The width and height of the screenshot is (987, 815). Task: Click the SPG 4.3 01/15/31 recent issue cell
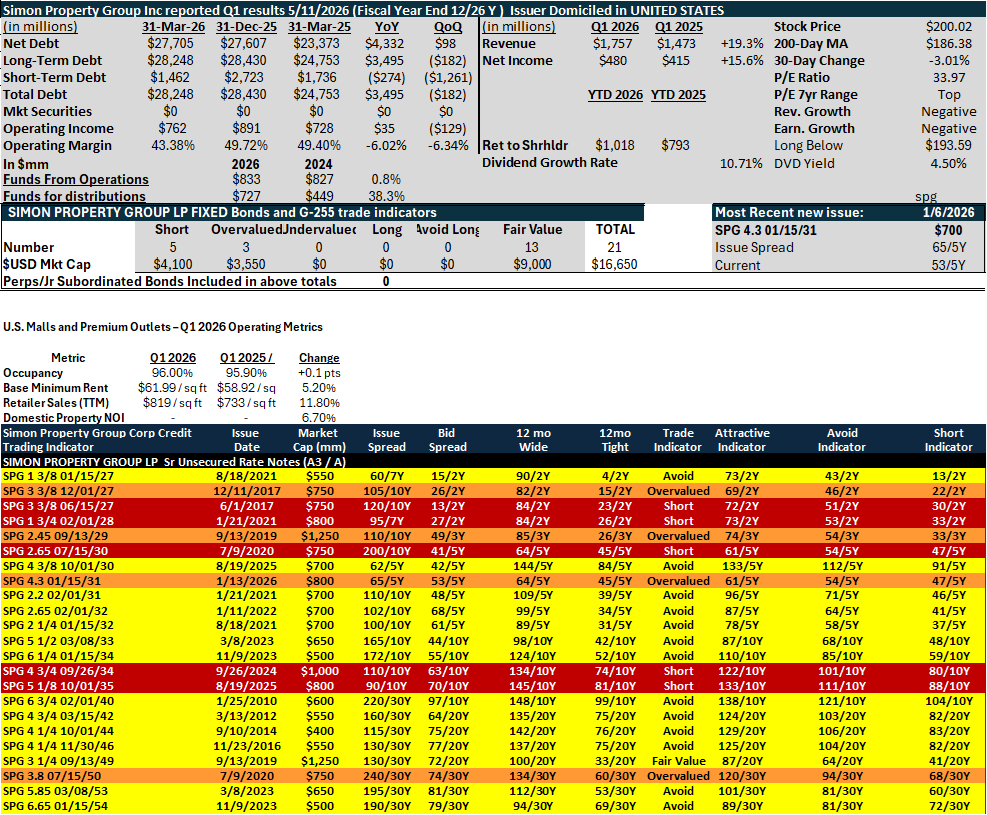[765, 230]
